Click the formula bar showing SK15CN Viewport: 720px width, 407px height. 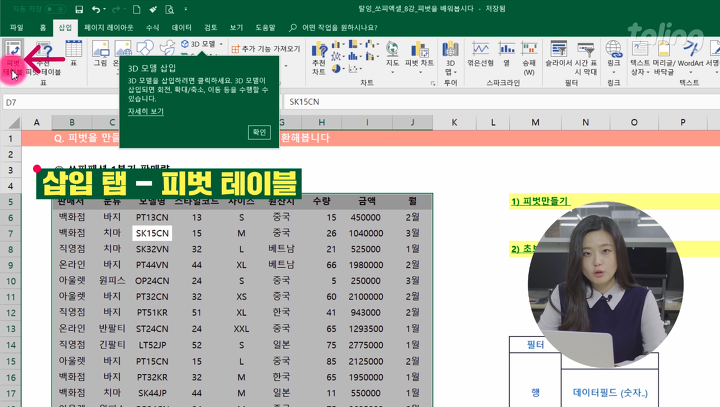tap(501, 102)
